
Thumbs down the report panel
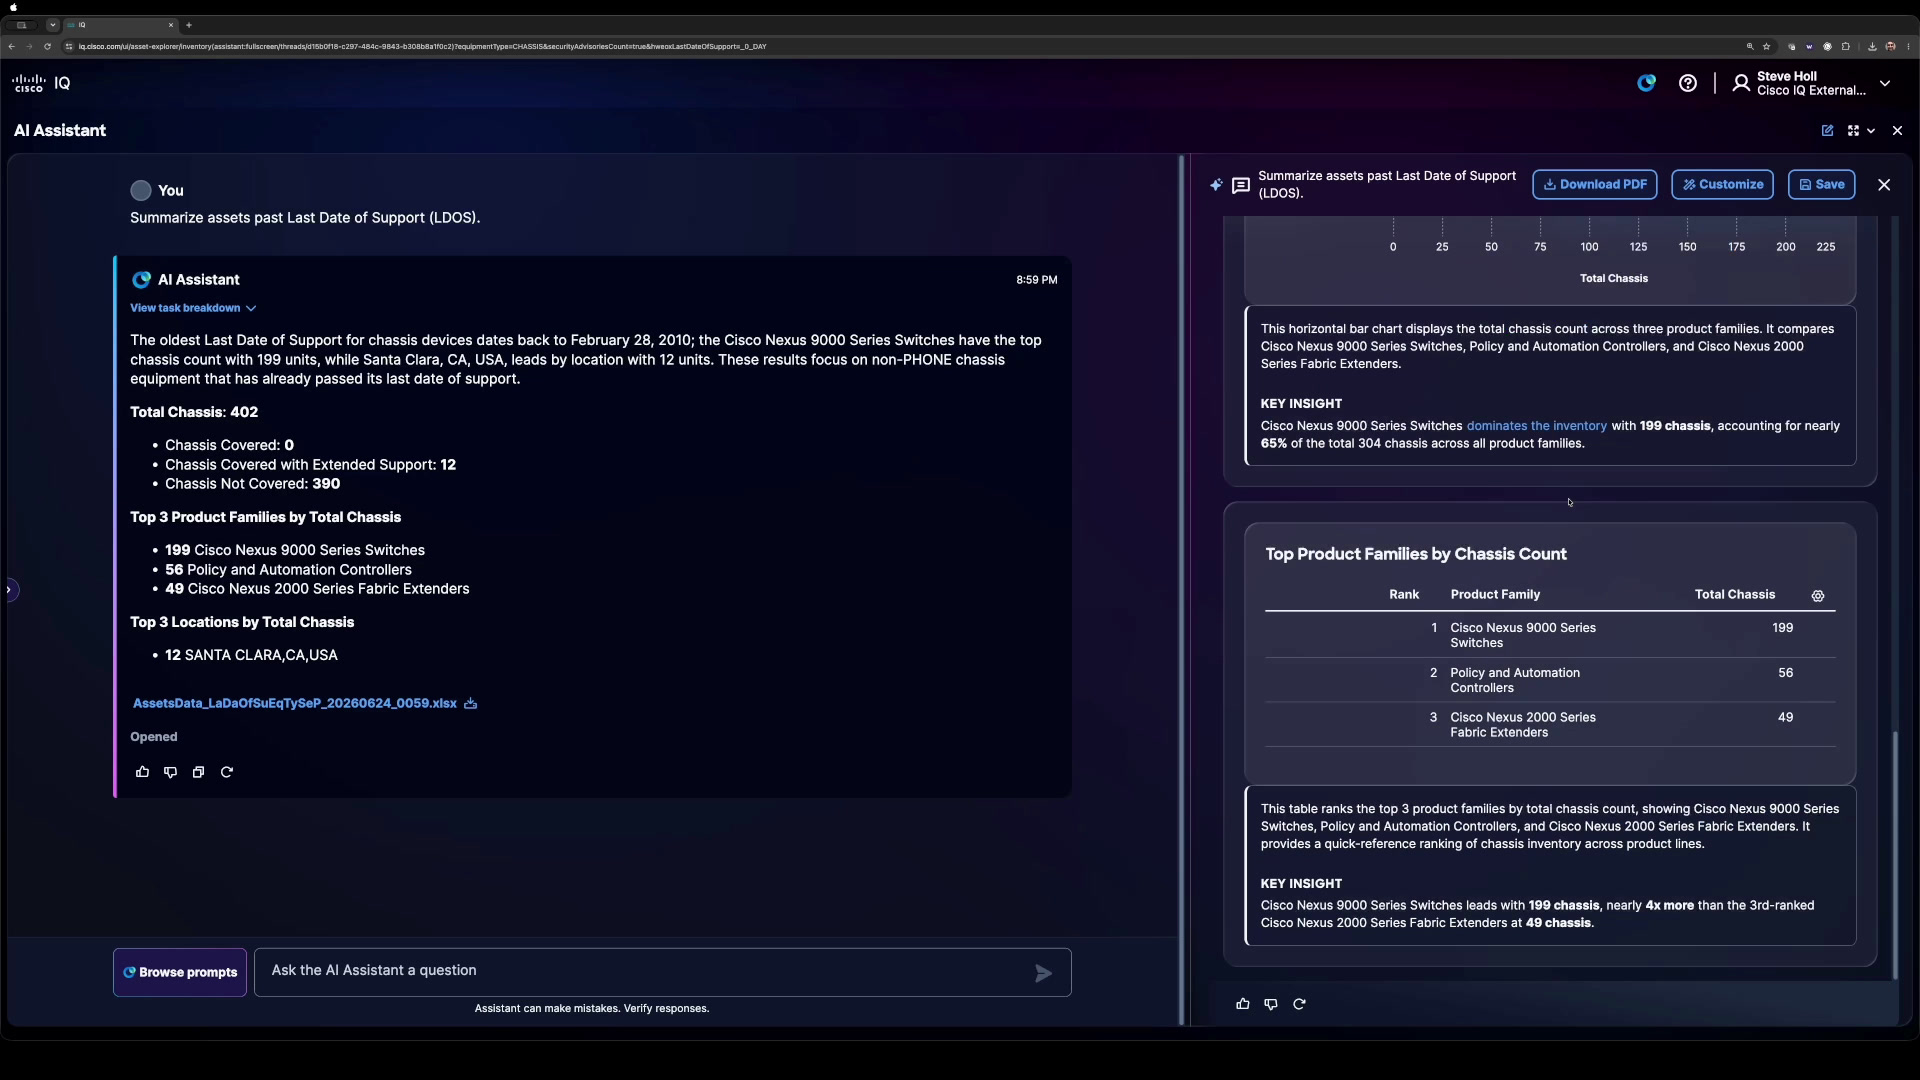tap(1271, 1004)
